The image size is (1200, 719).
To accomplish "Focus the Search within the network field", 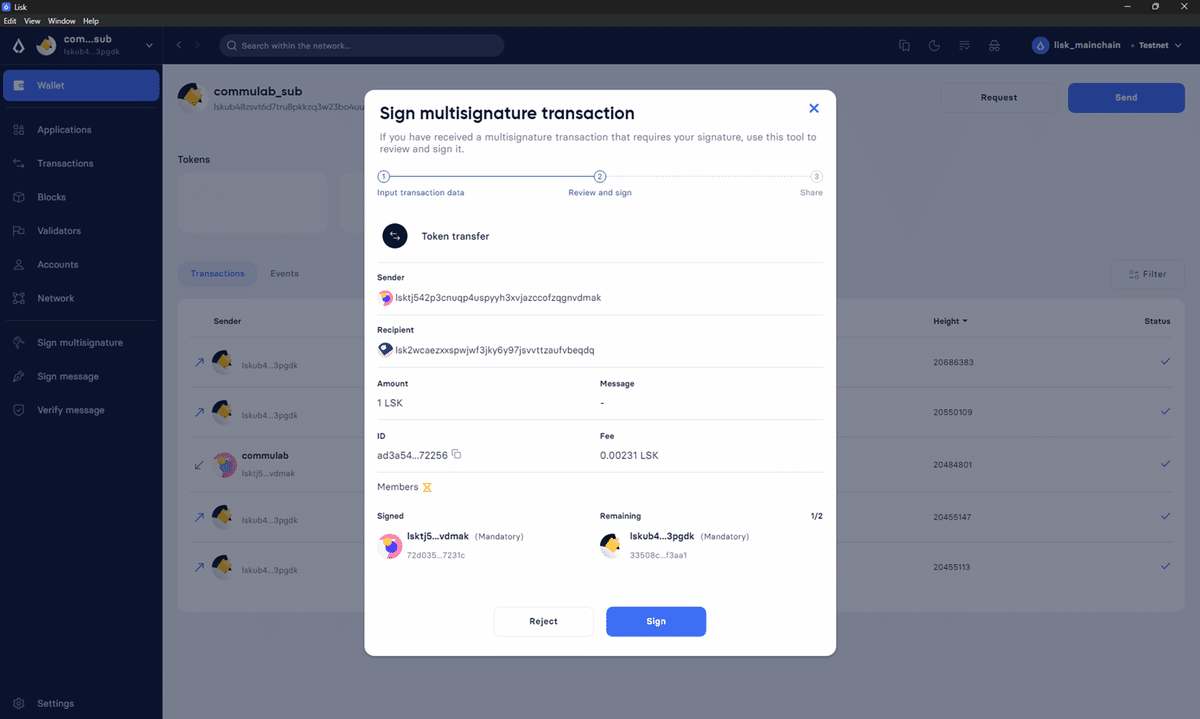I will (361, 45).
